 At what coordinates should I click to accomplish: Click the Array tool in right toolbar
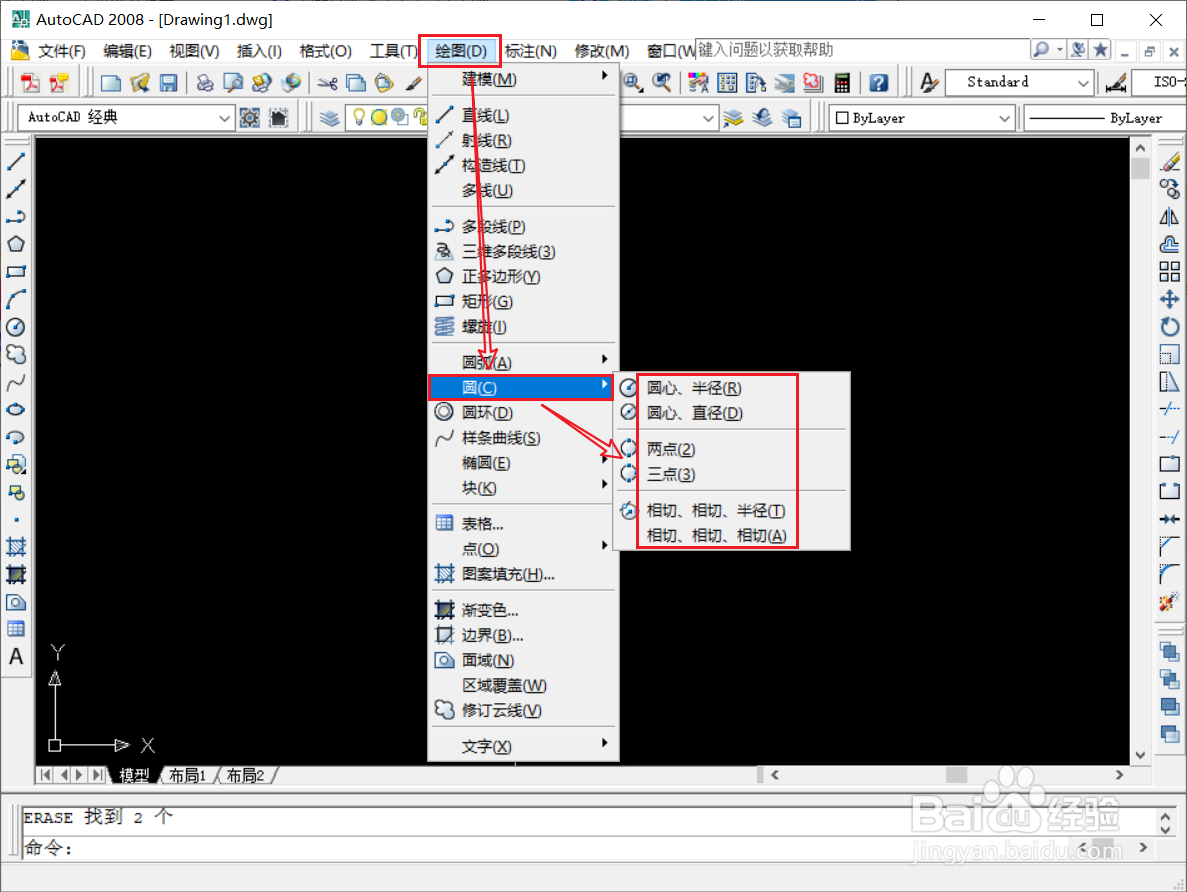1170,272
